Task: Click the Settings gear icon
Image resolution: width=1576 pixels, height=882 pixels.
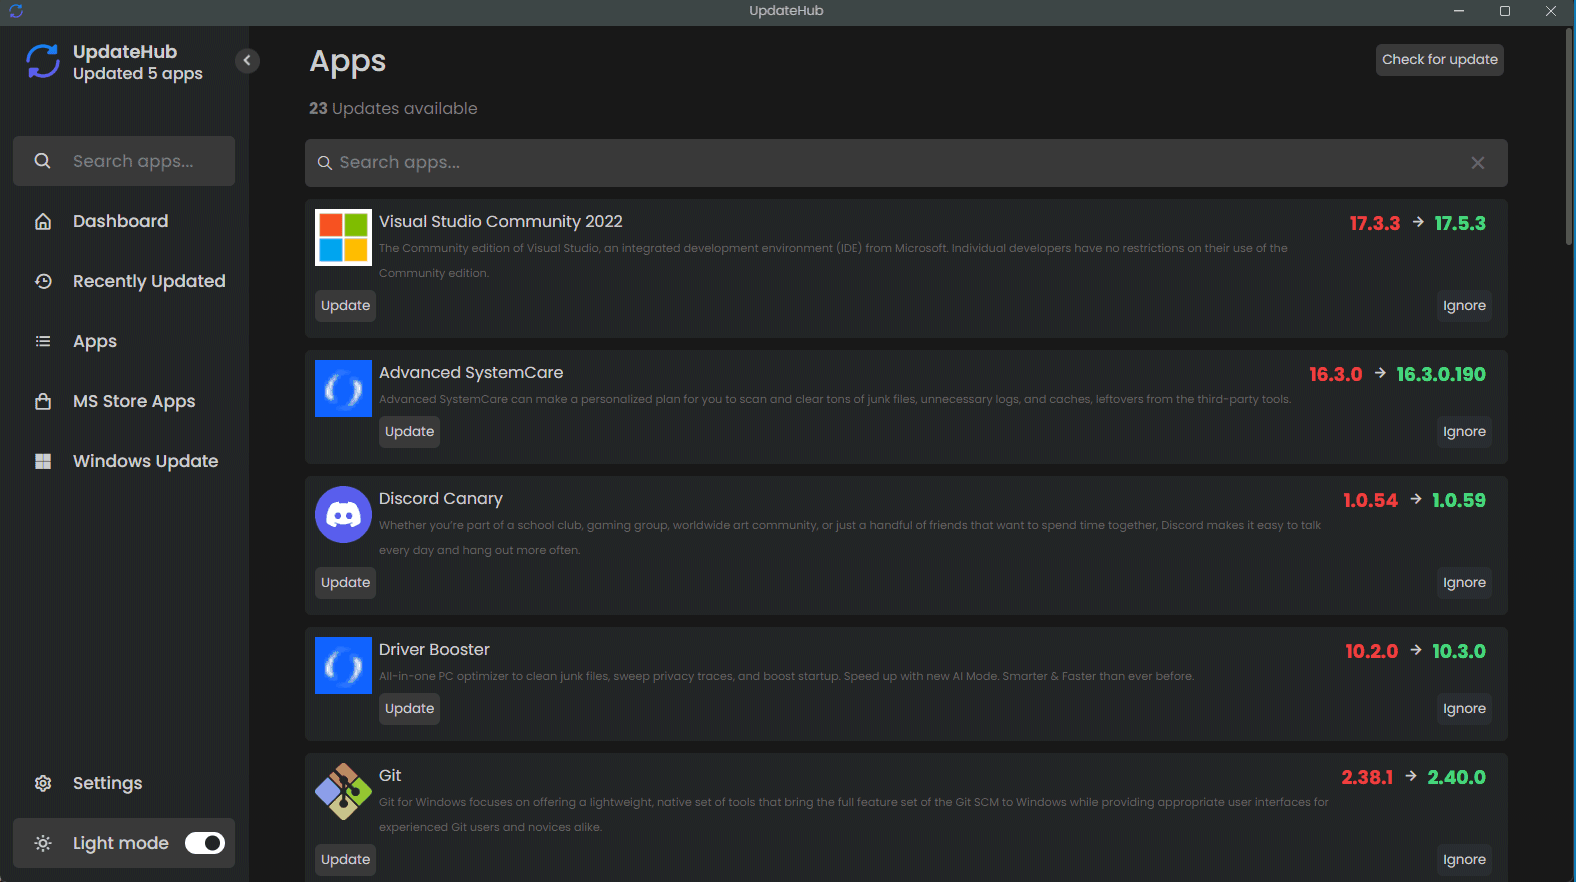Action: (x=43, y=783)
